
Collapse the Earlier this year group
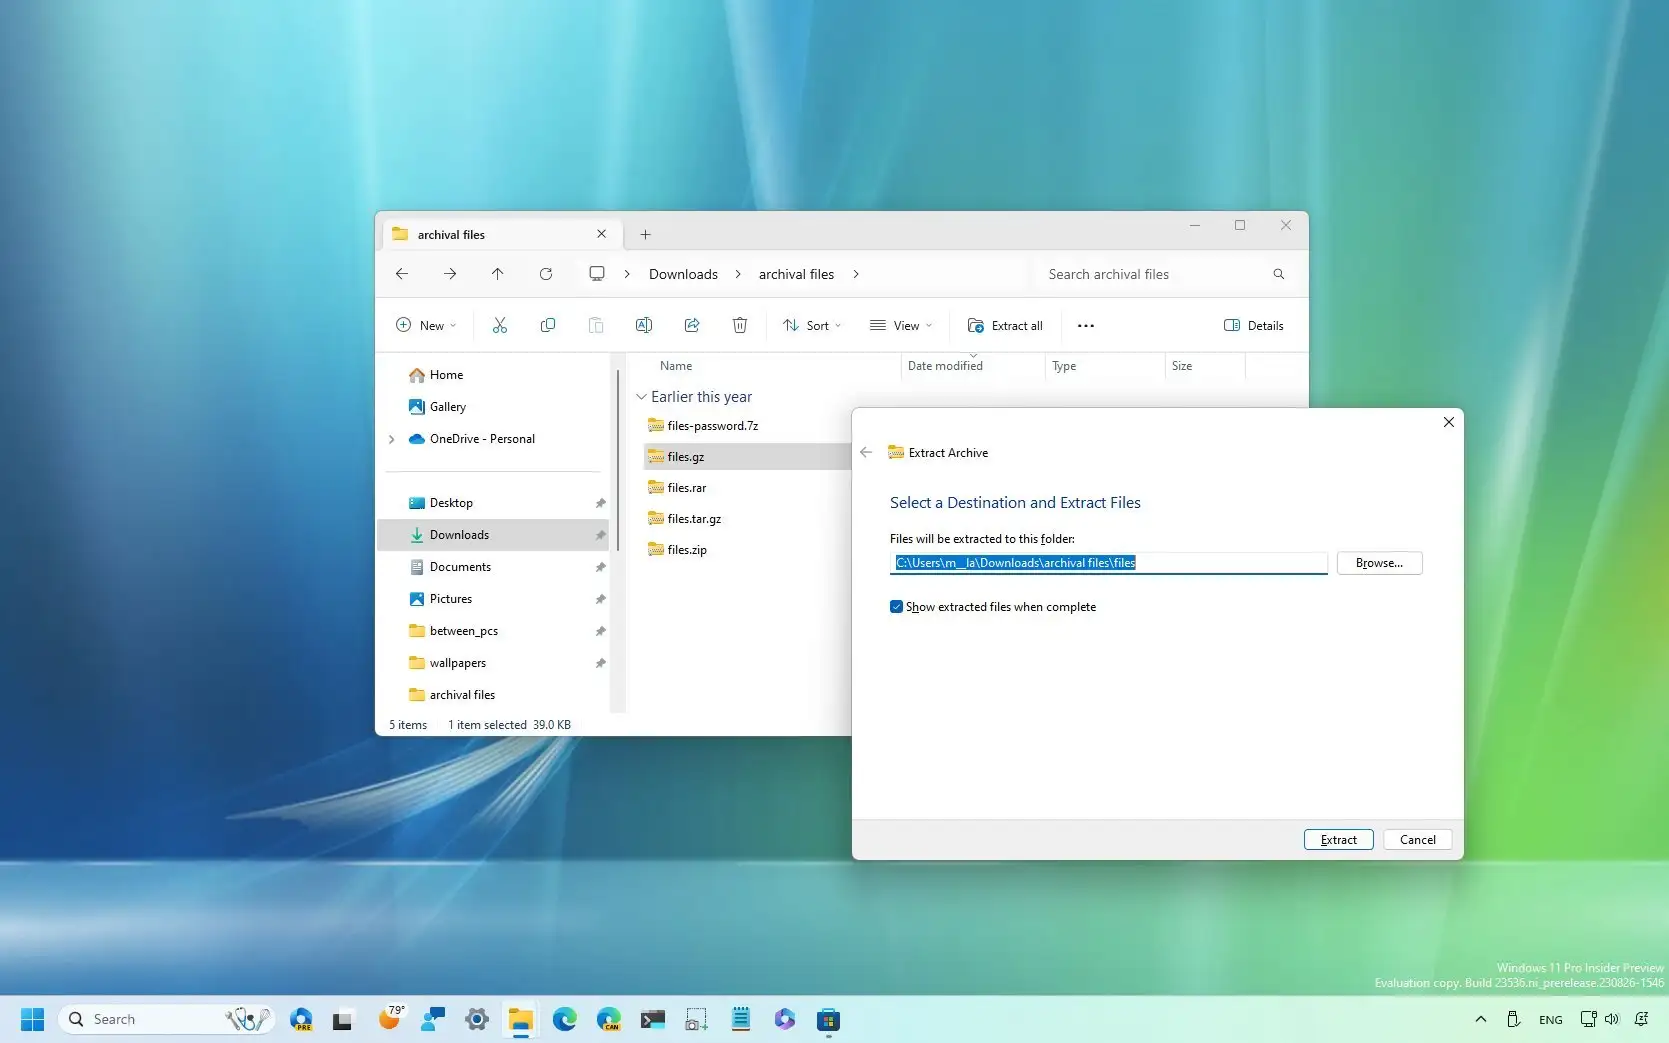[x=641, y=396]
